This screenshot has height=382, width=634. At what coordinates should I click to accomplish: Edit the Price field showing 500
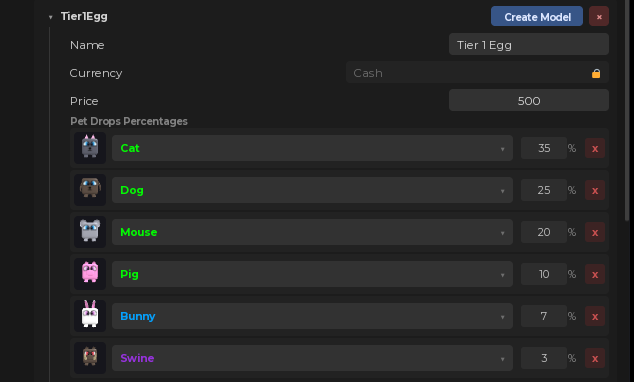[528, 100]
